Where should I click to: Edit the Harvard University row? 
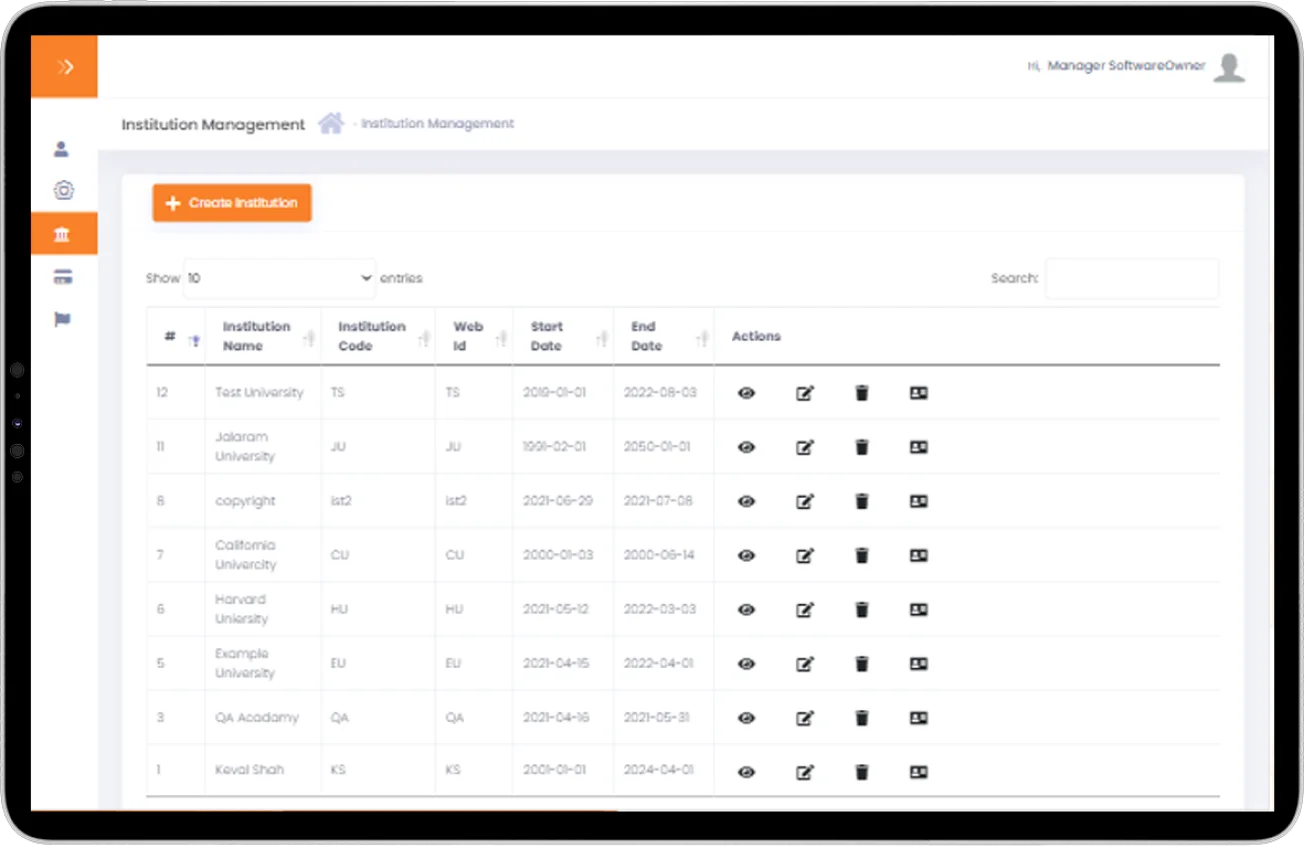click(x=804, y=609)
